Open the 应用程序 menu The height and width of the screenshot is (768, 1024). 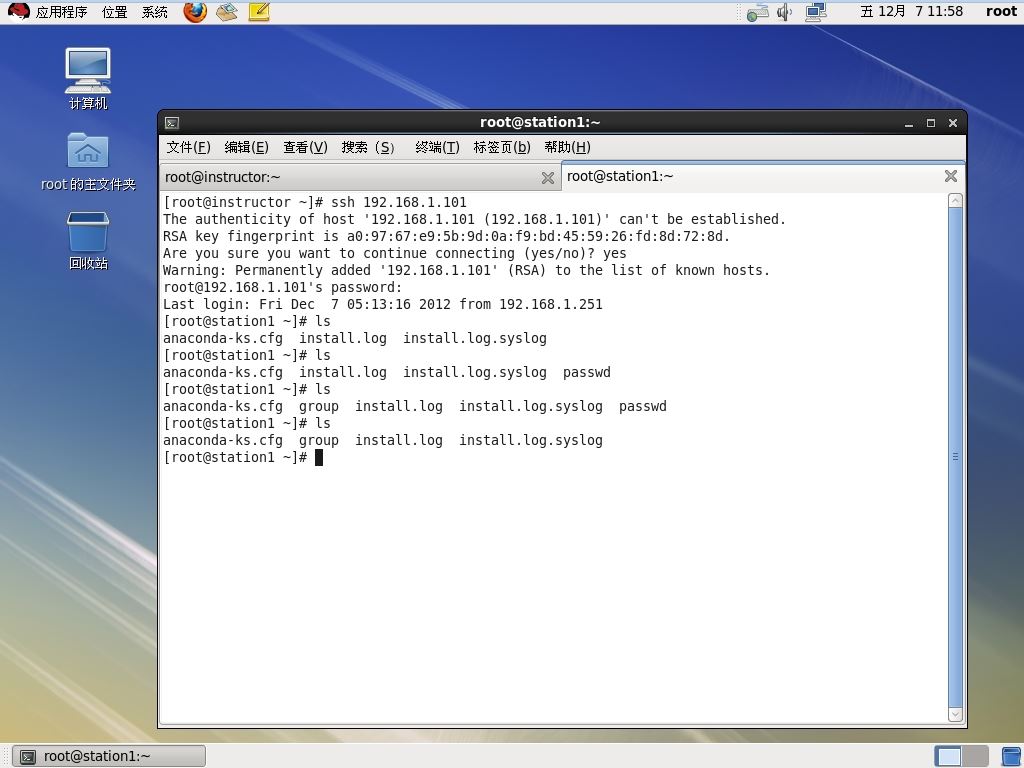click(61, 12)
